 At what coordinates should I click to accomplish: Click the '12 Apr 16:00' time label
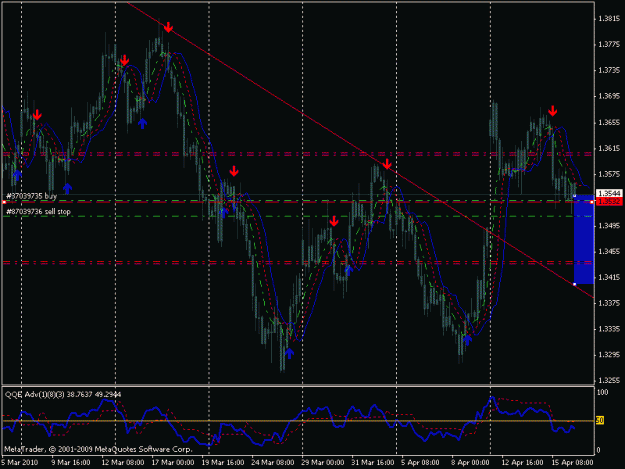(x=522, y=462)
